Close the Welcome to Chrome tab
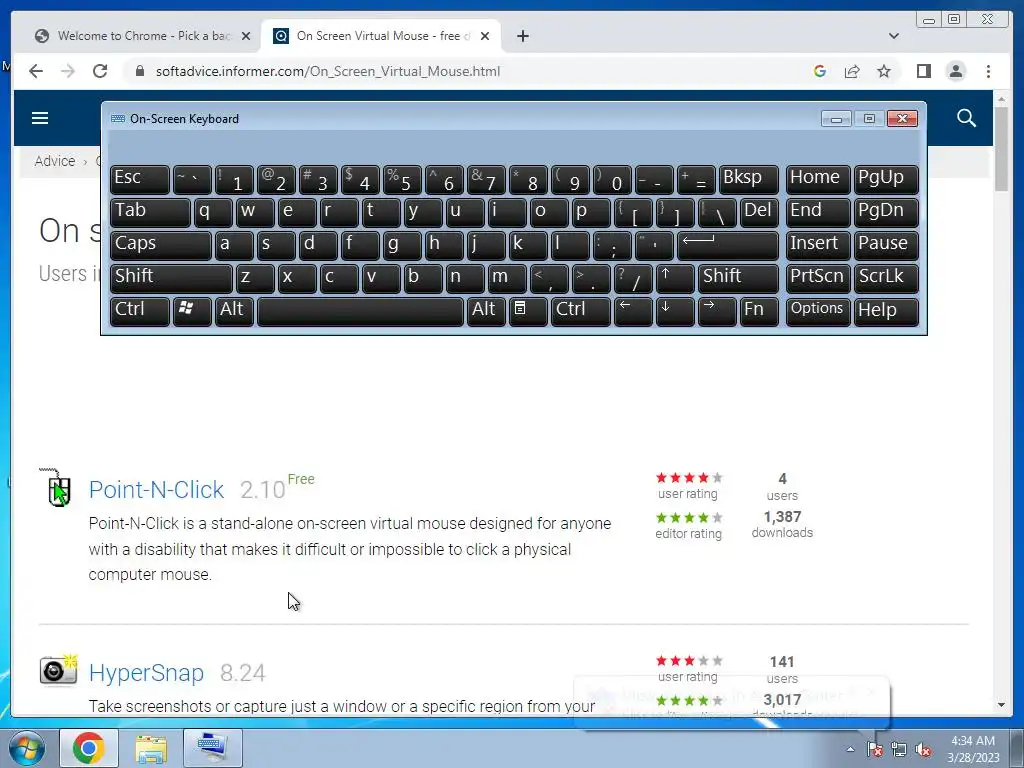1024x768 pixels. coord(246,36)
